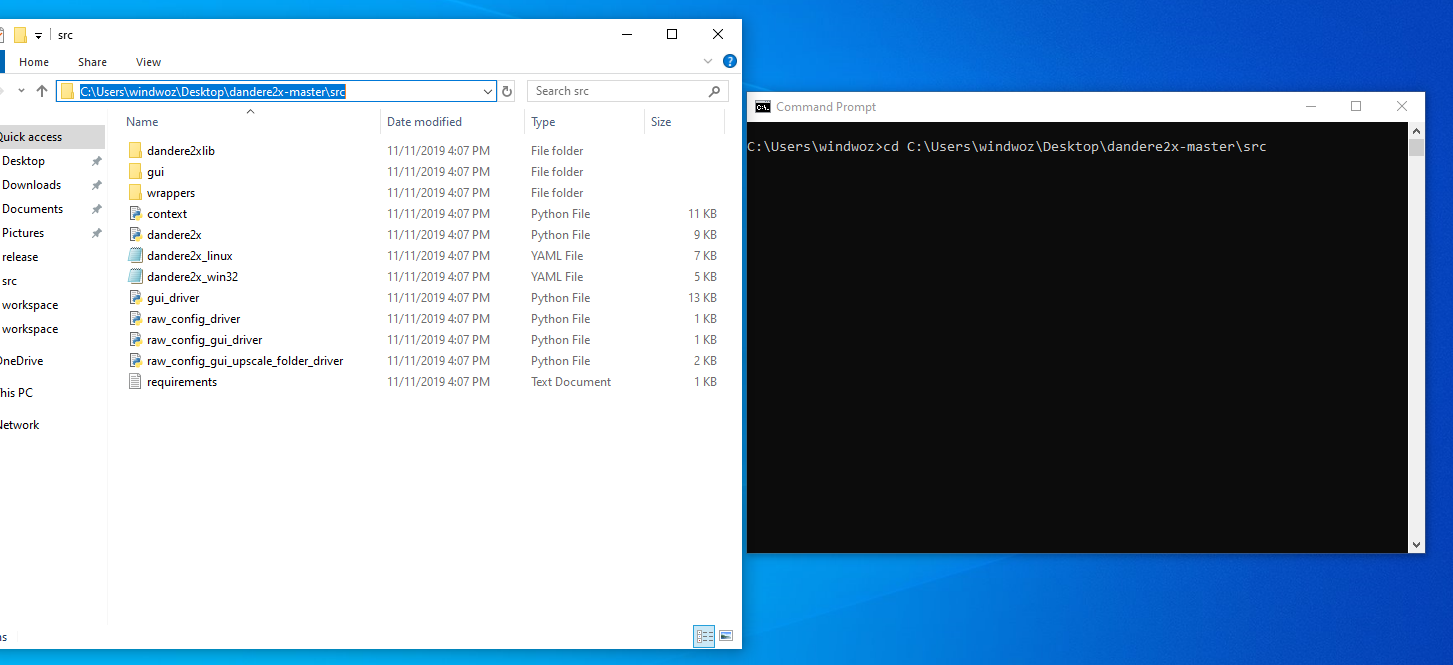Expand the address bar history dropdown arrow
Screen dimensions: 1453x665
[489, 90]
